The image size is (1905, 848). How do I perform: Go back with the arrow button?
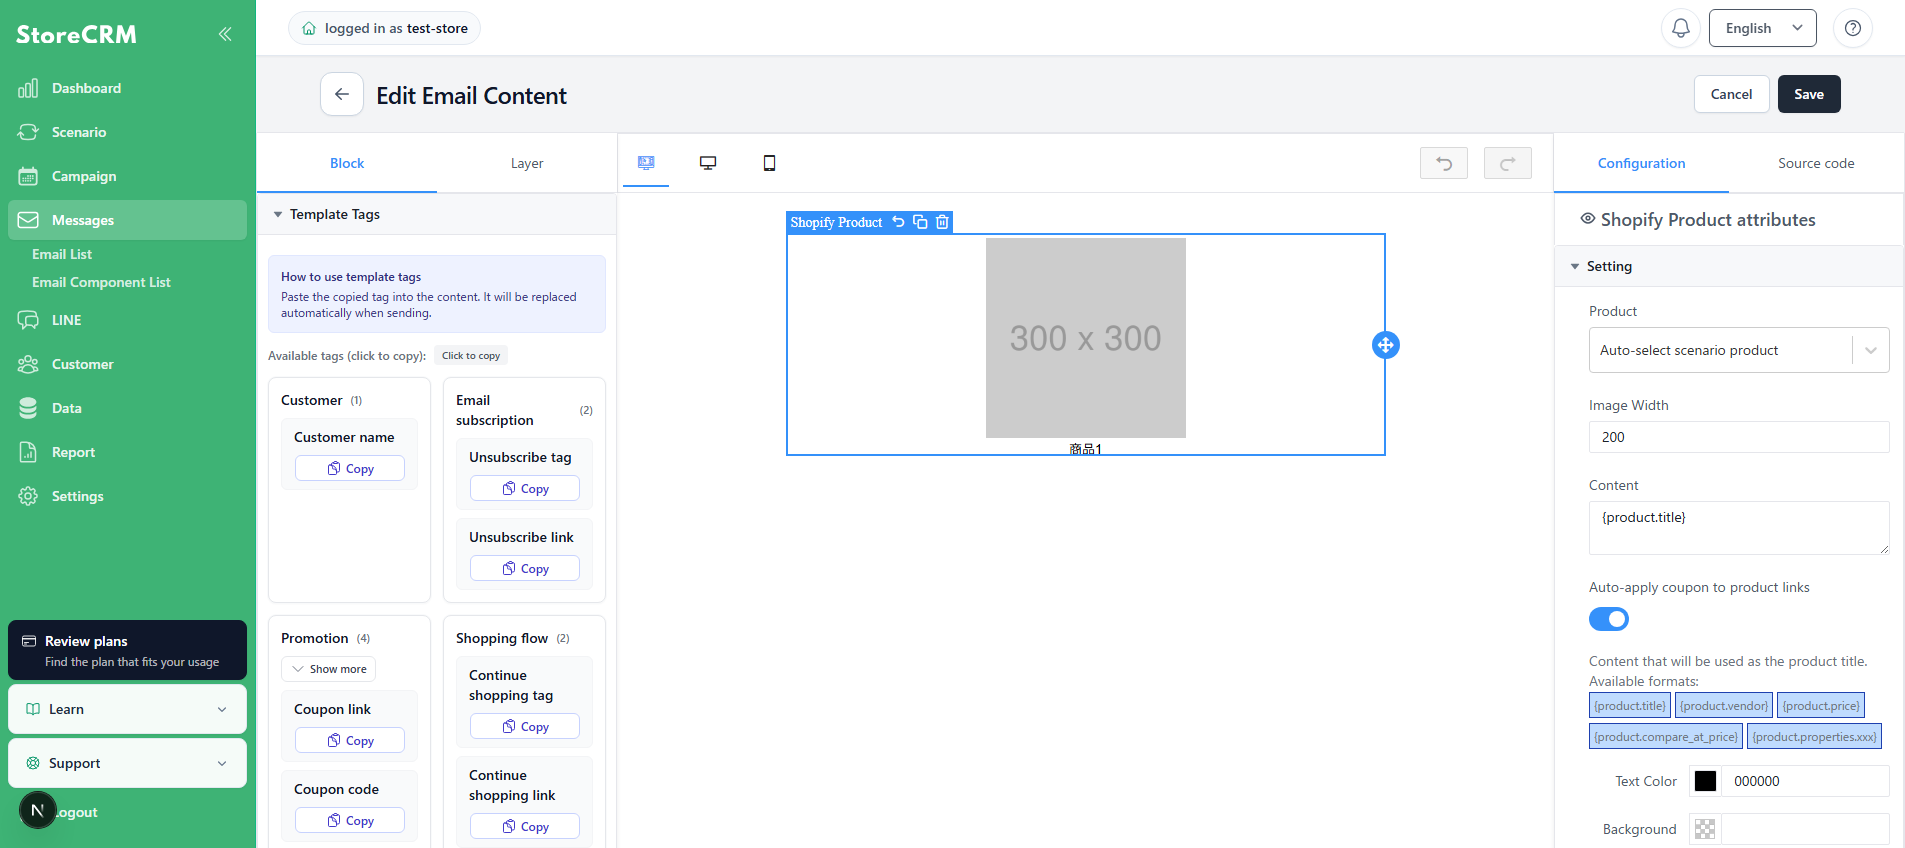pyautogui.click(x=342, y=94)
